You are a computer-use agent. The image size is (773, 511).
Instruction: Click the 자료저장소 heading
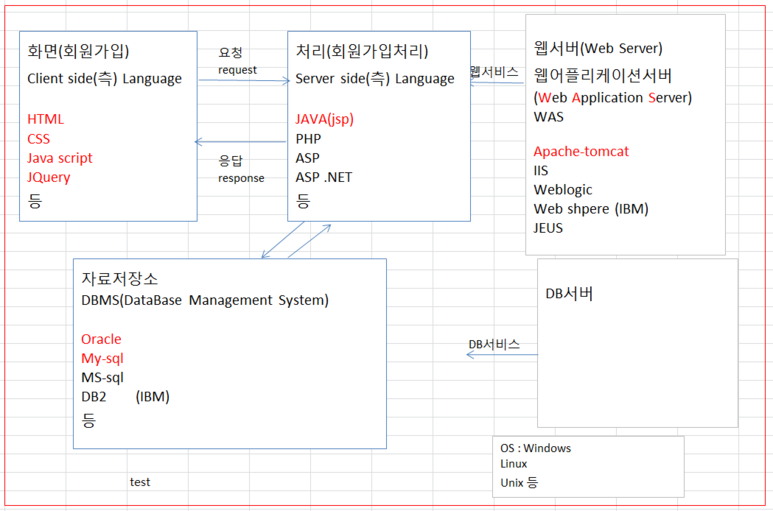click(120, 278)
